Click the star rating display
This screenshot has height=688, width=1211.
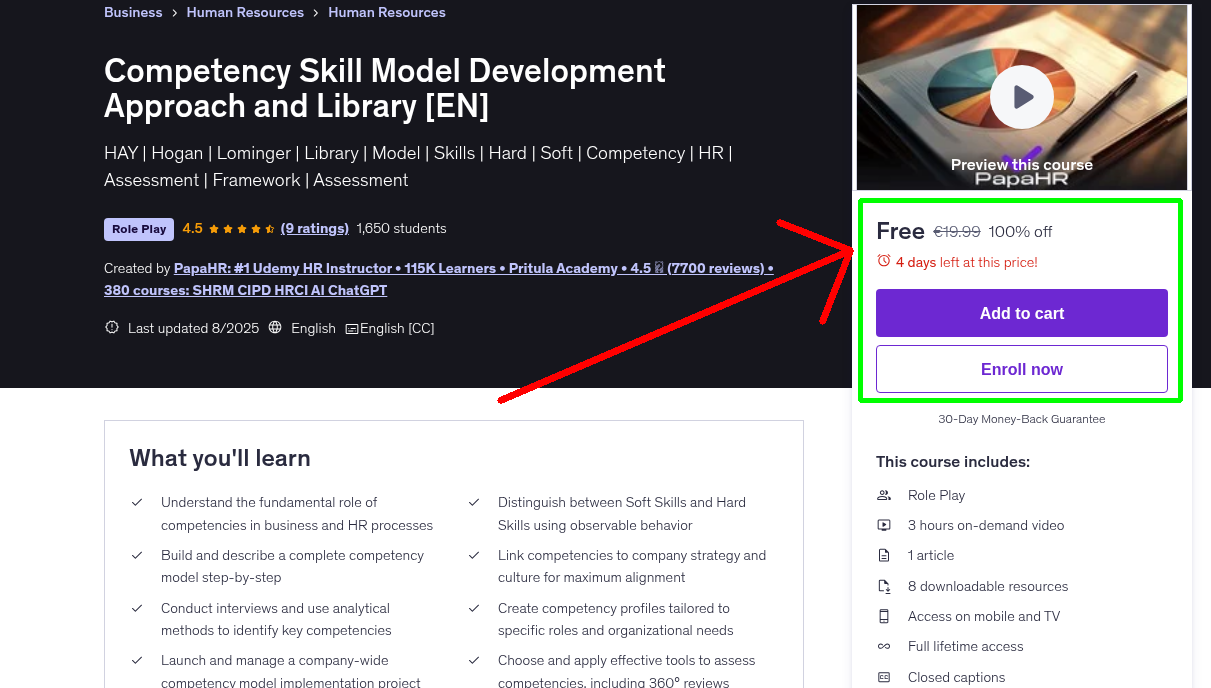tap(241, 229)
